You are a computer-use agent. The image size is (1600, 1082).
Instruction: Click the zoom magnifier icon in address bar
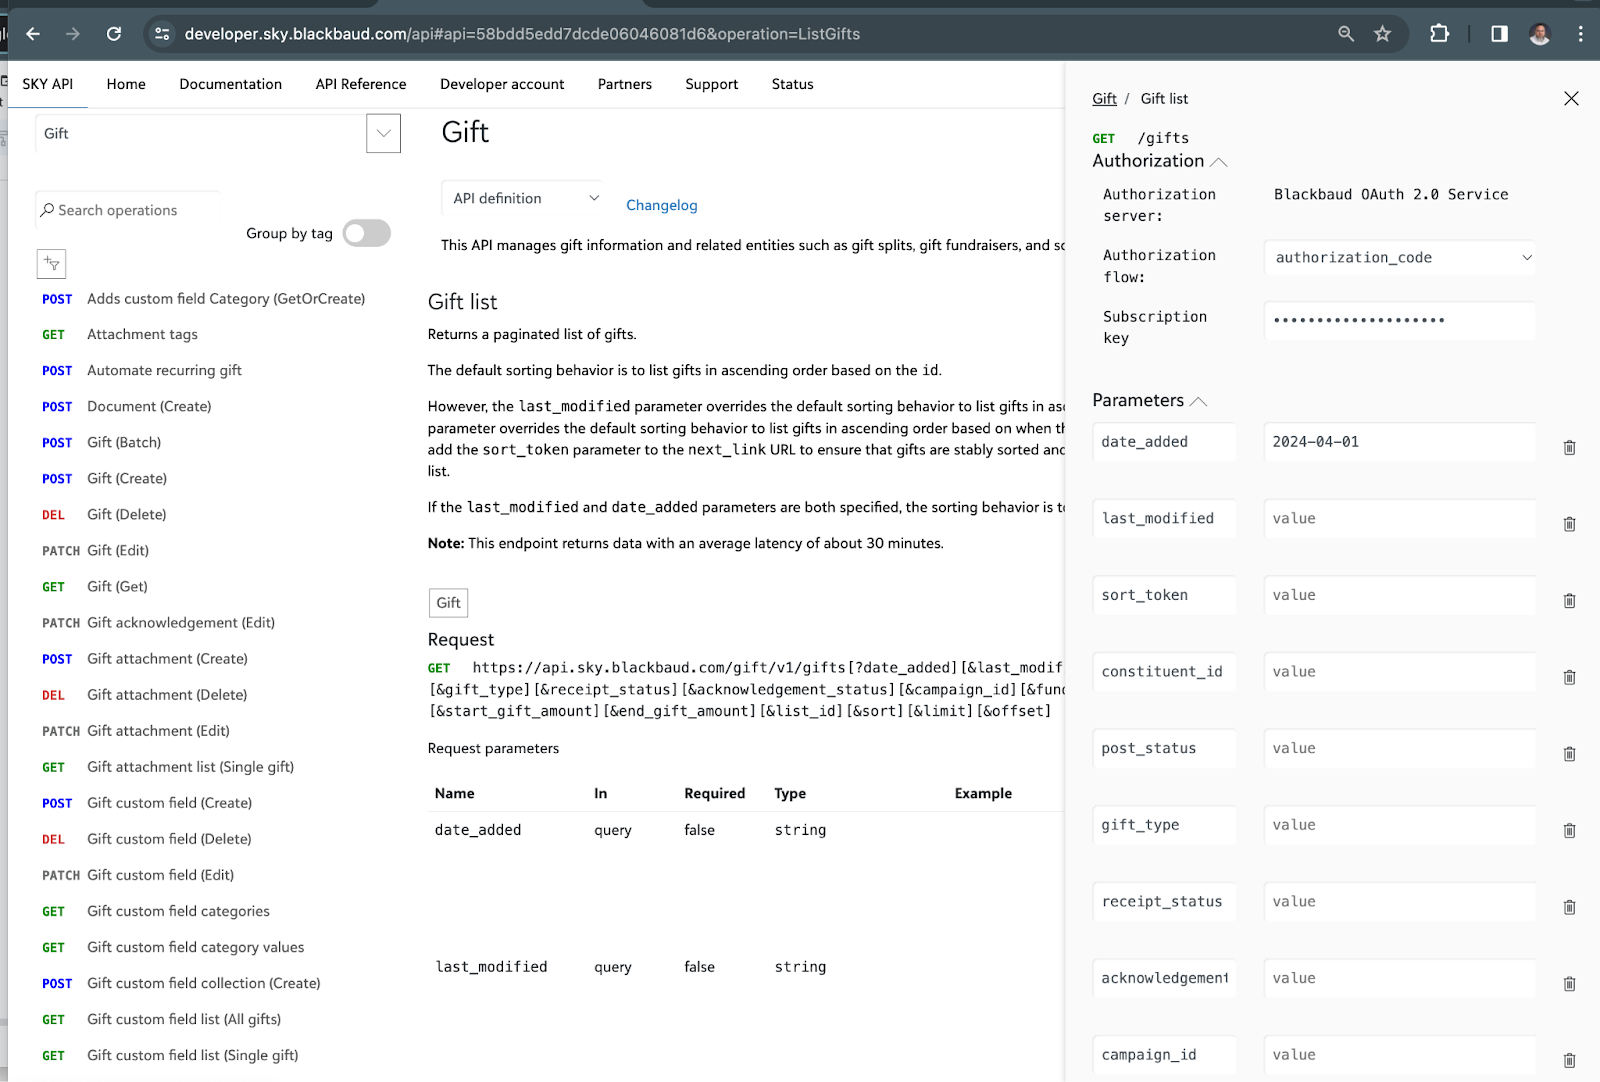1346,34
